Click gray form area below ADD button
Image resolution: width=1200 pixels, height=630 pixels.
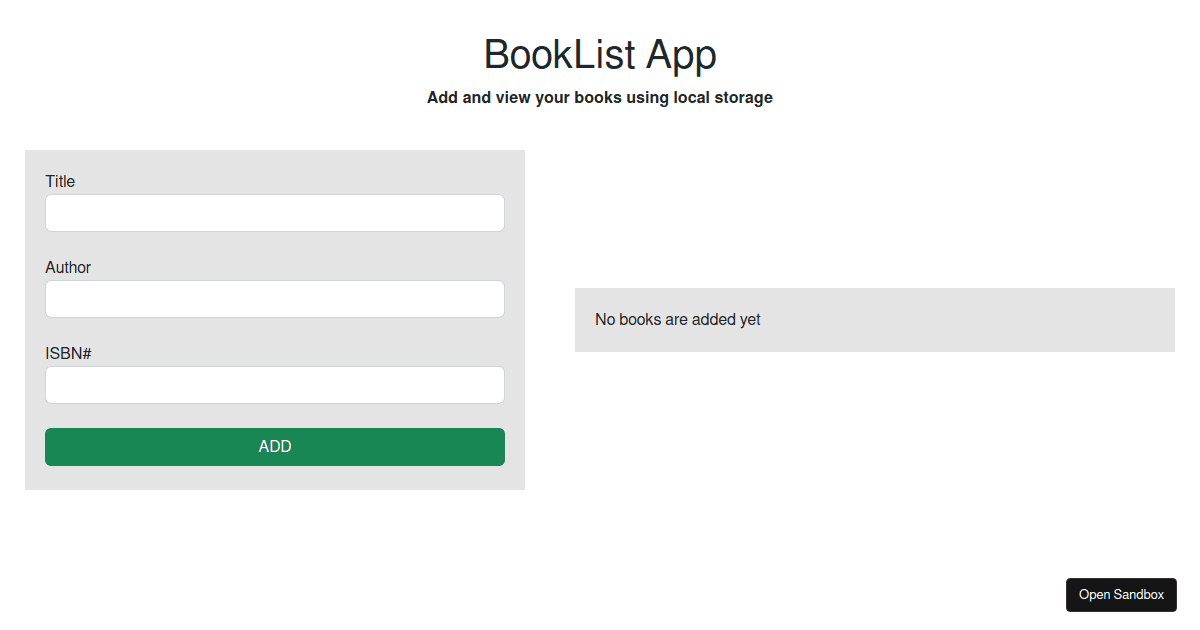tap(275, 478)
